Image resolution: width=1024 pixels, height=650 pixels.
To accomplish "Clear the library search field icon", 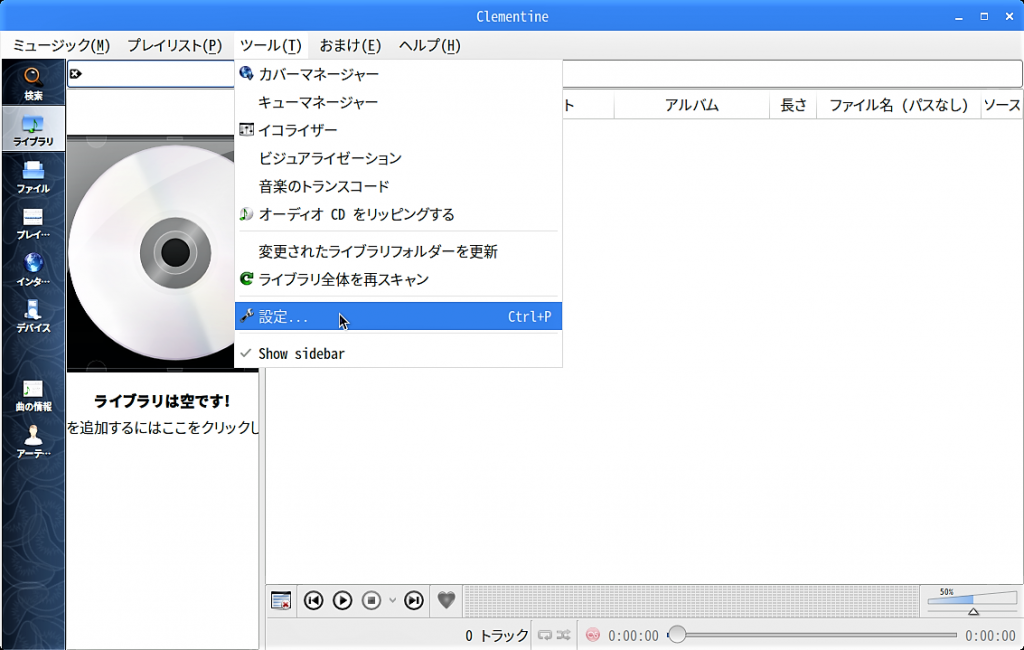I will pyautogui.click(x=76, y=74).
